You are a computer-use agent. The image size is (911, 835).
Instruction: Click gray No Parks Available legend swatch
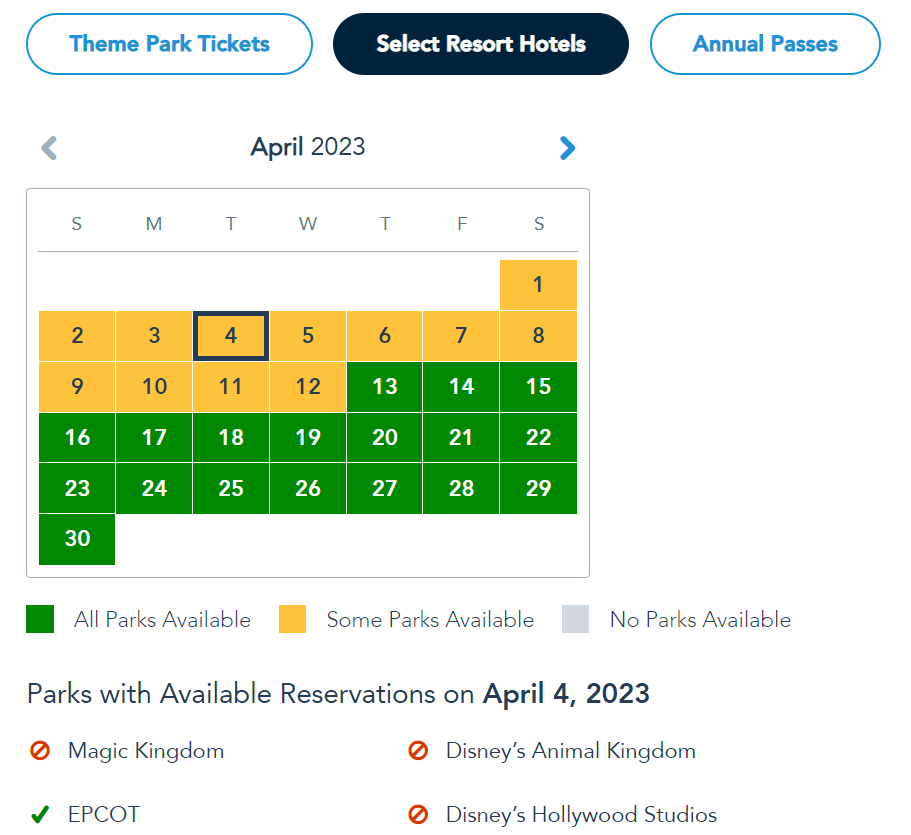(x=575, y=620)
